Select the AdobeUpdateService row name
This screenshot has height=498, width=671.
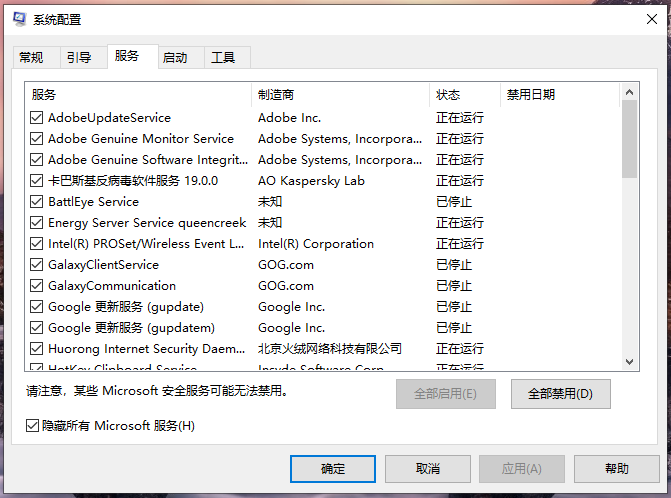click(109, 118)
